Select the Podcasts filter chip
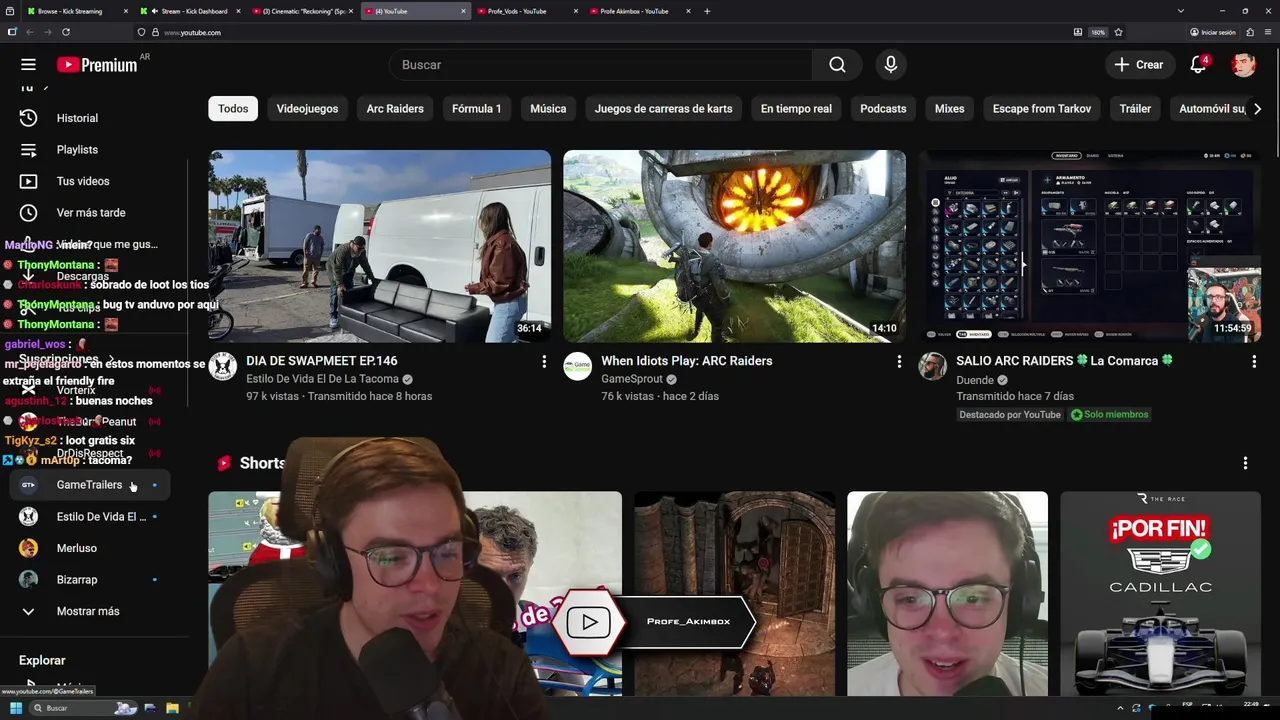 [883, 108]
